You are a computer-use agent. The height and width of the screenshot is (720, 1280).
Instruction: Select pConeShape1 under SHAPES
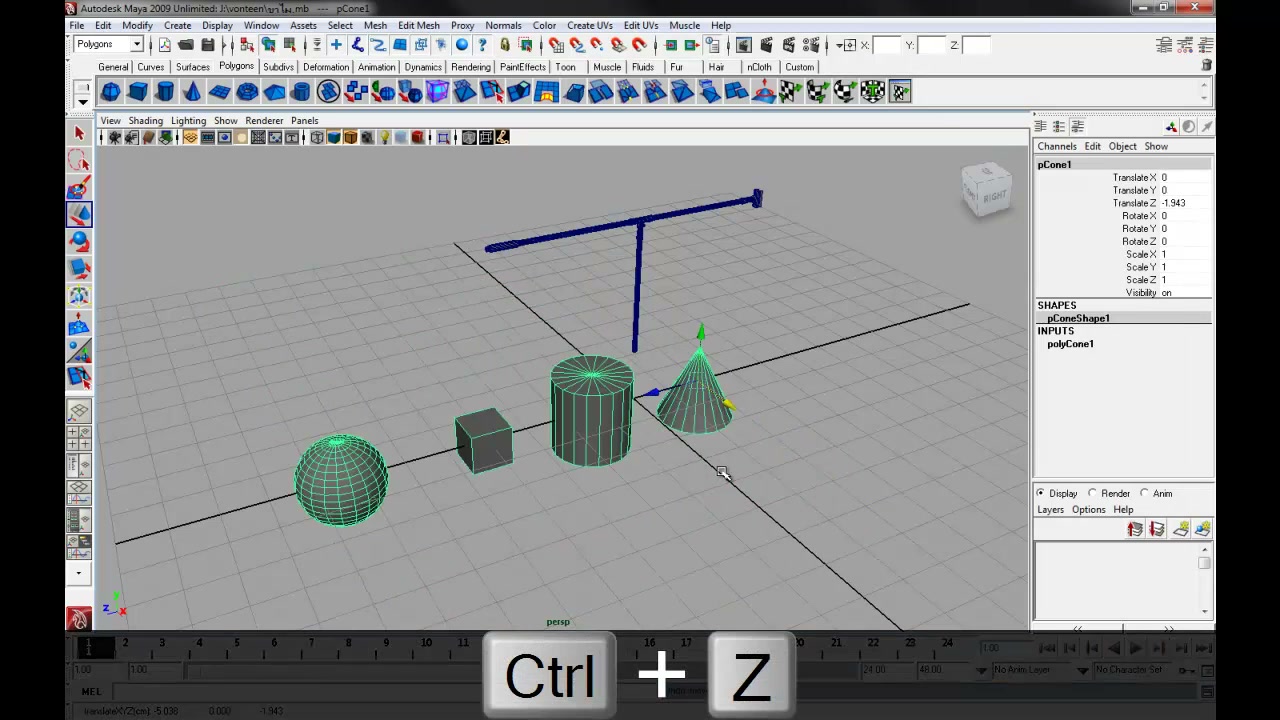tap(1078, 318)
